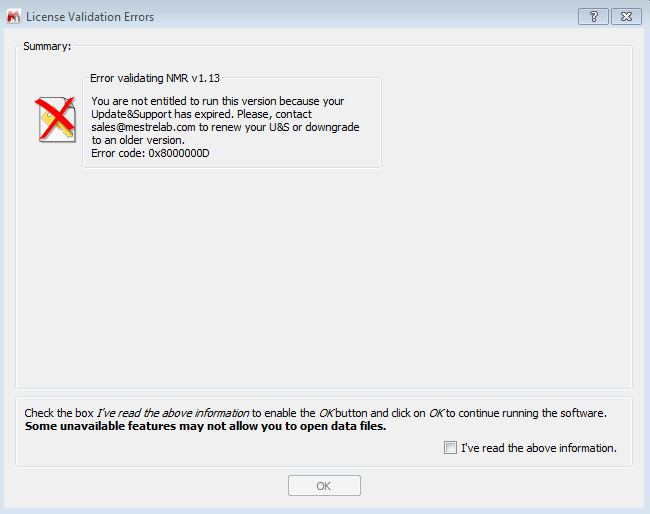This screenshot has height=514, width=650.
Task: Click the error code 0x8000000D text
Action: [x=150, y=153]
